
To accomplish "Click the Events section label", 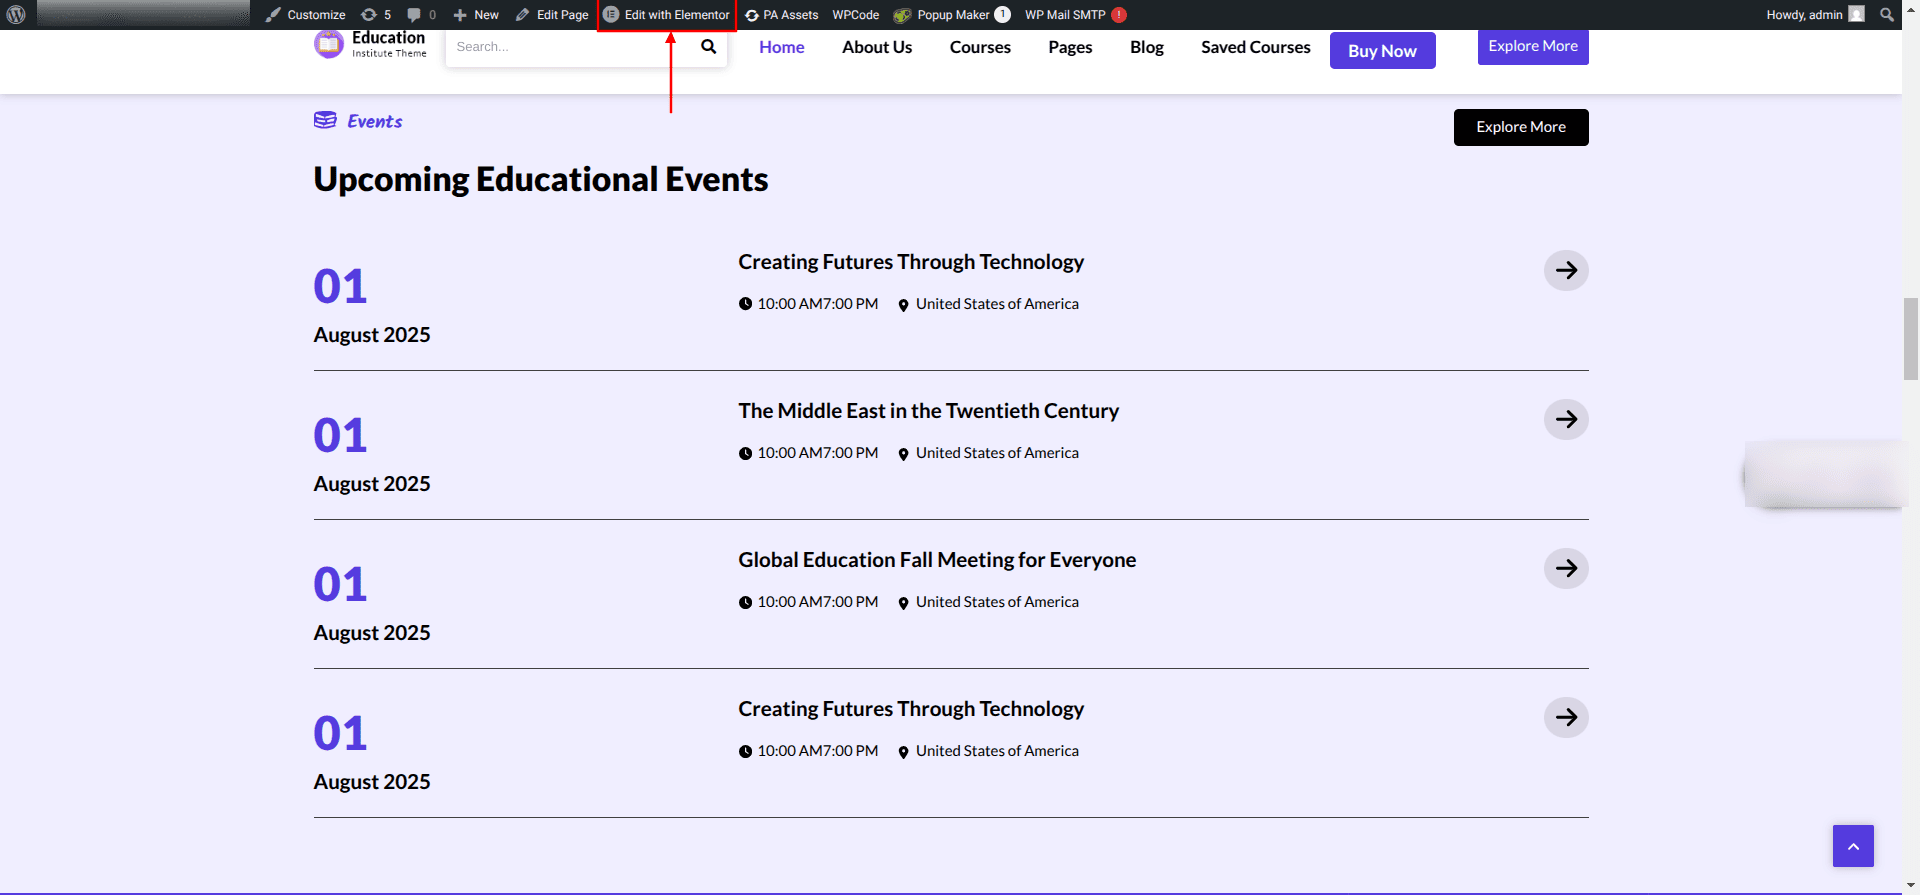I will (x=375, y=121).
